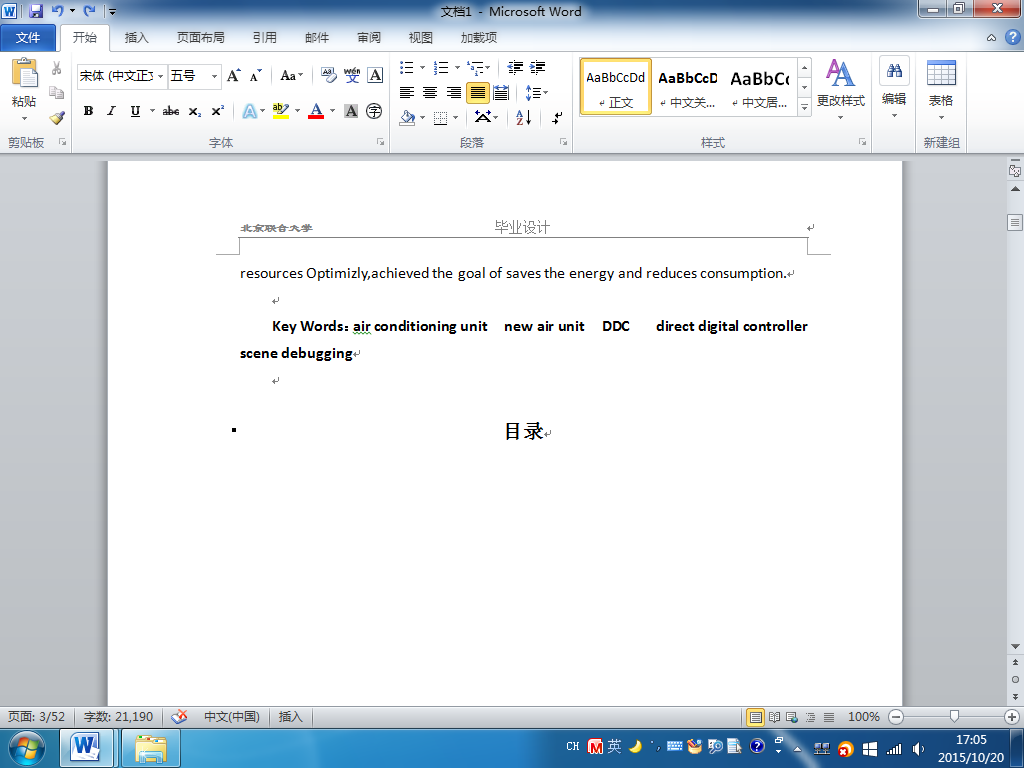The image size is (1024, 768).
Task: Open the Font dialog launcher
Action: (x=380, y=142)
